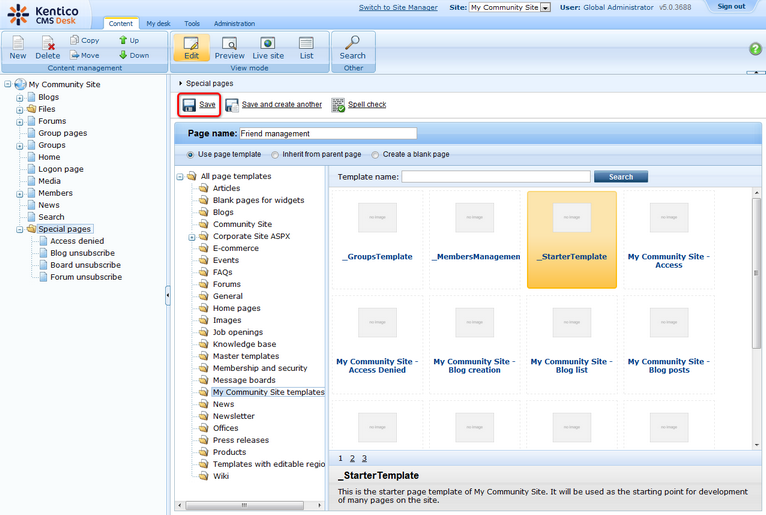Click the Sign out button
The height and width of the screenshot is (515, 766).
731,6
